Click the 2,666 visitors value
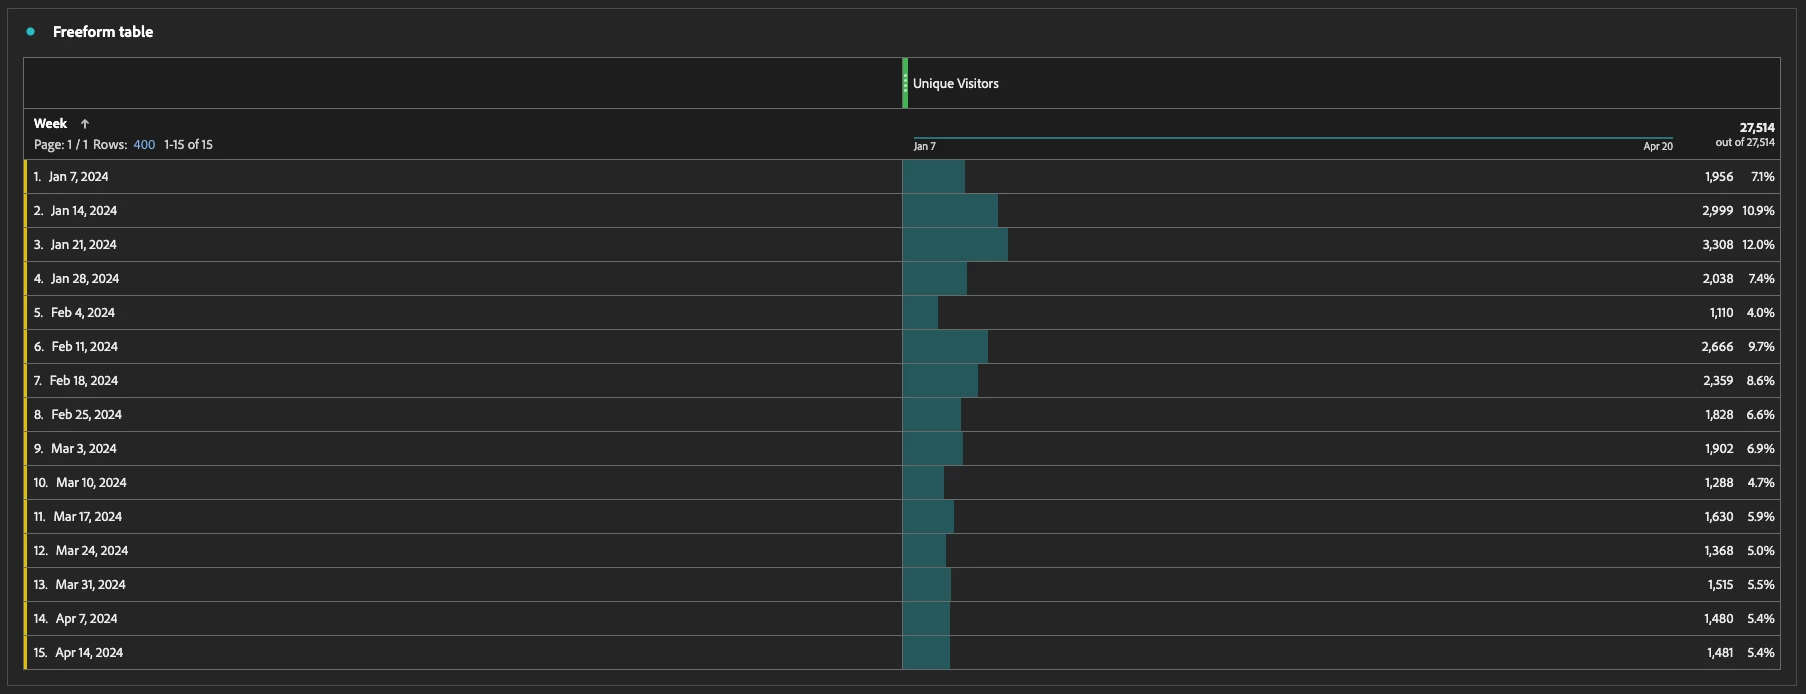Image resolution: width=1806 pixels, height=694 pixels. (1717, 347)
